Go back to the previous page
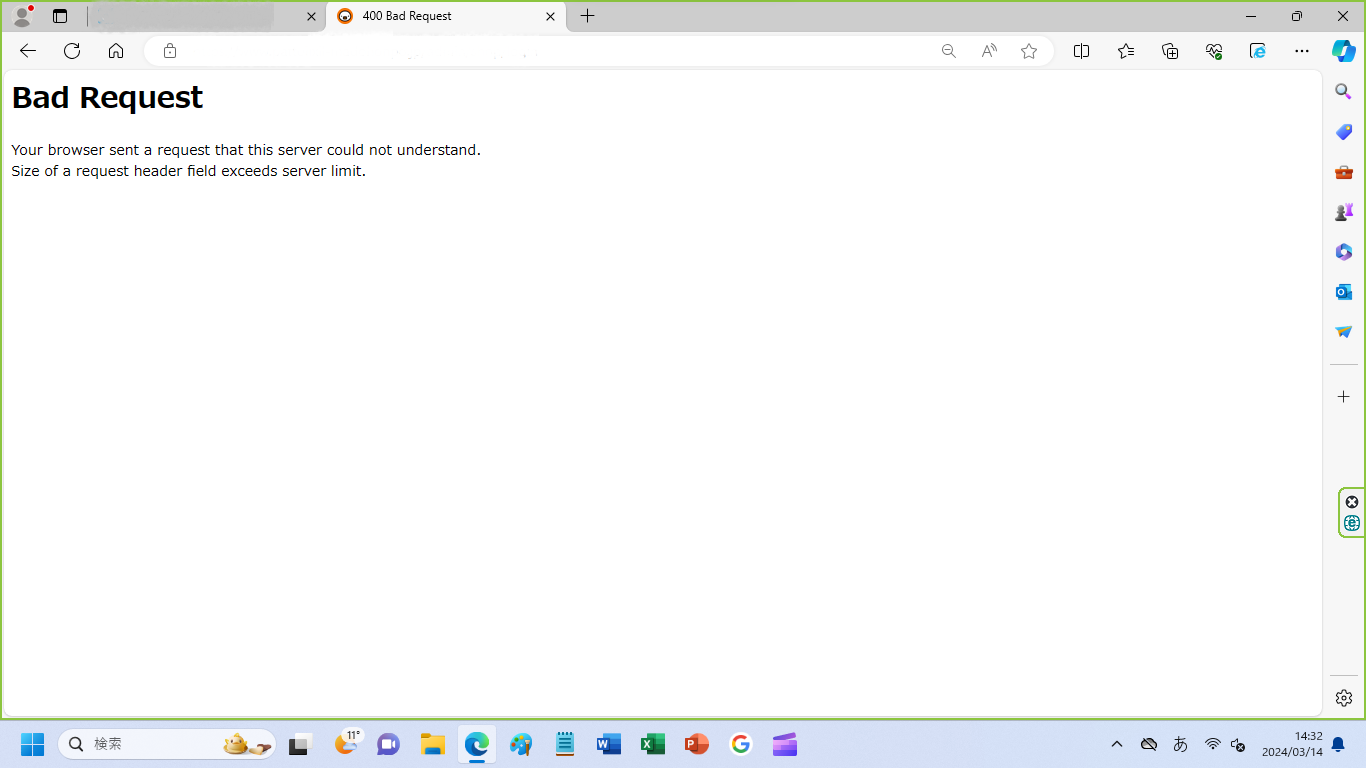1366x768 pixels. click(28, 51)
